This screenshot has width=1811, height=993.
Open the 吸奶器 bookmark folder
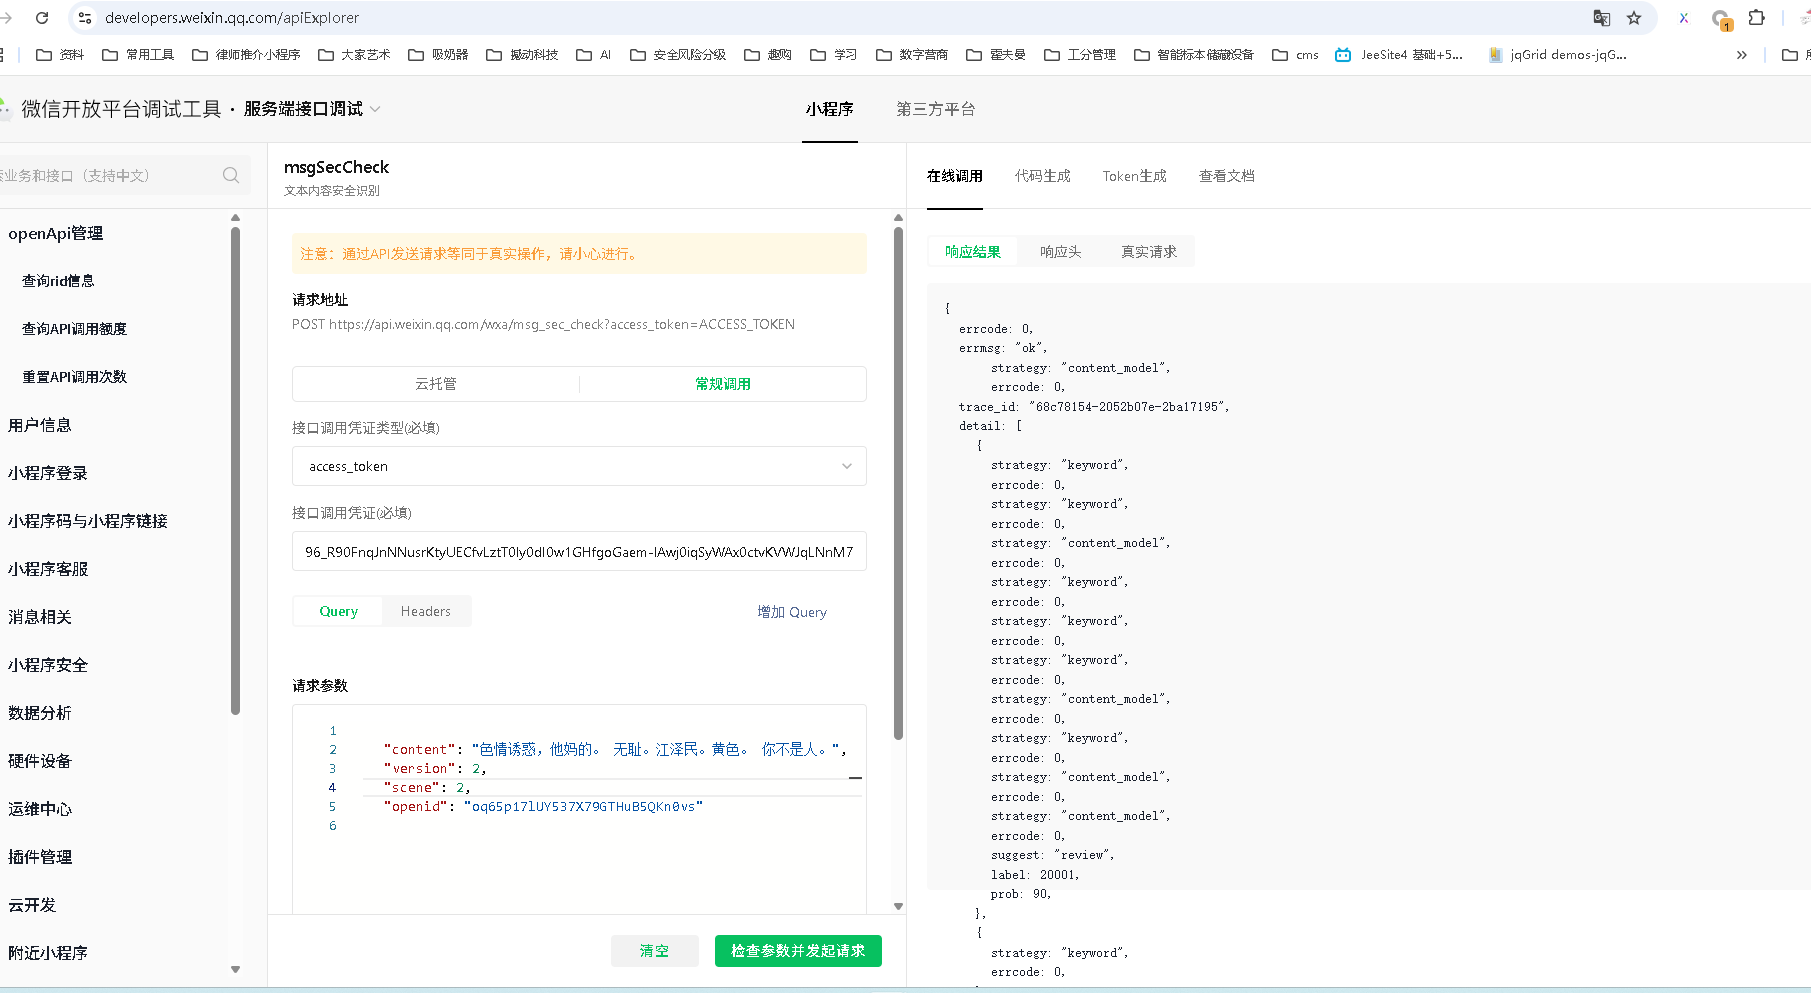click(439, 55)
